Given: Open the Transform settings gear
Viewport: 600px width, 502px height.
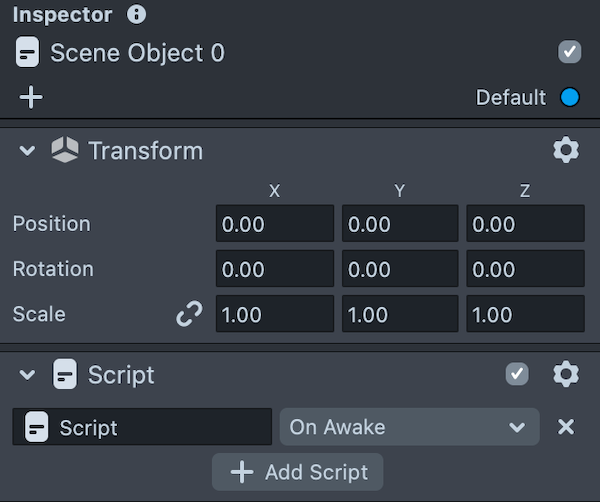Looking at the screenshot, I should [566, 151].
